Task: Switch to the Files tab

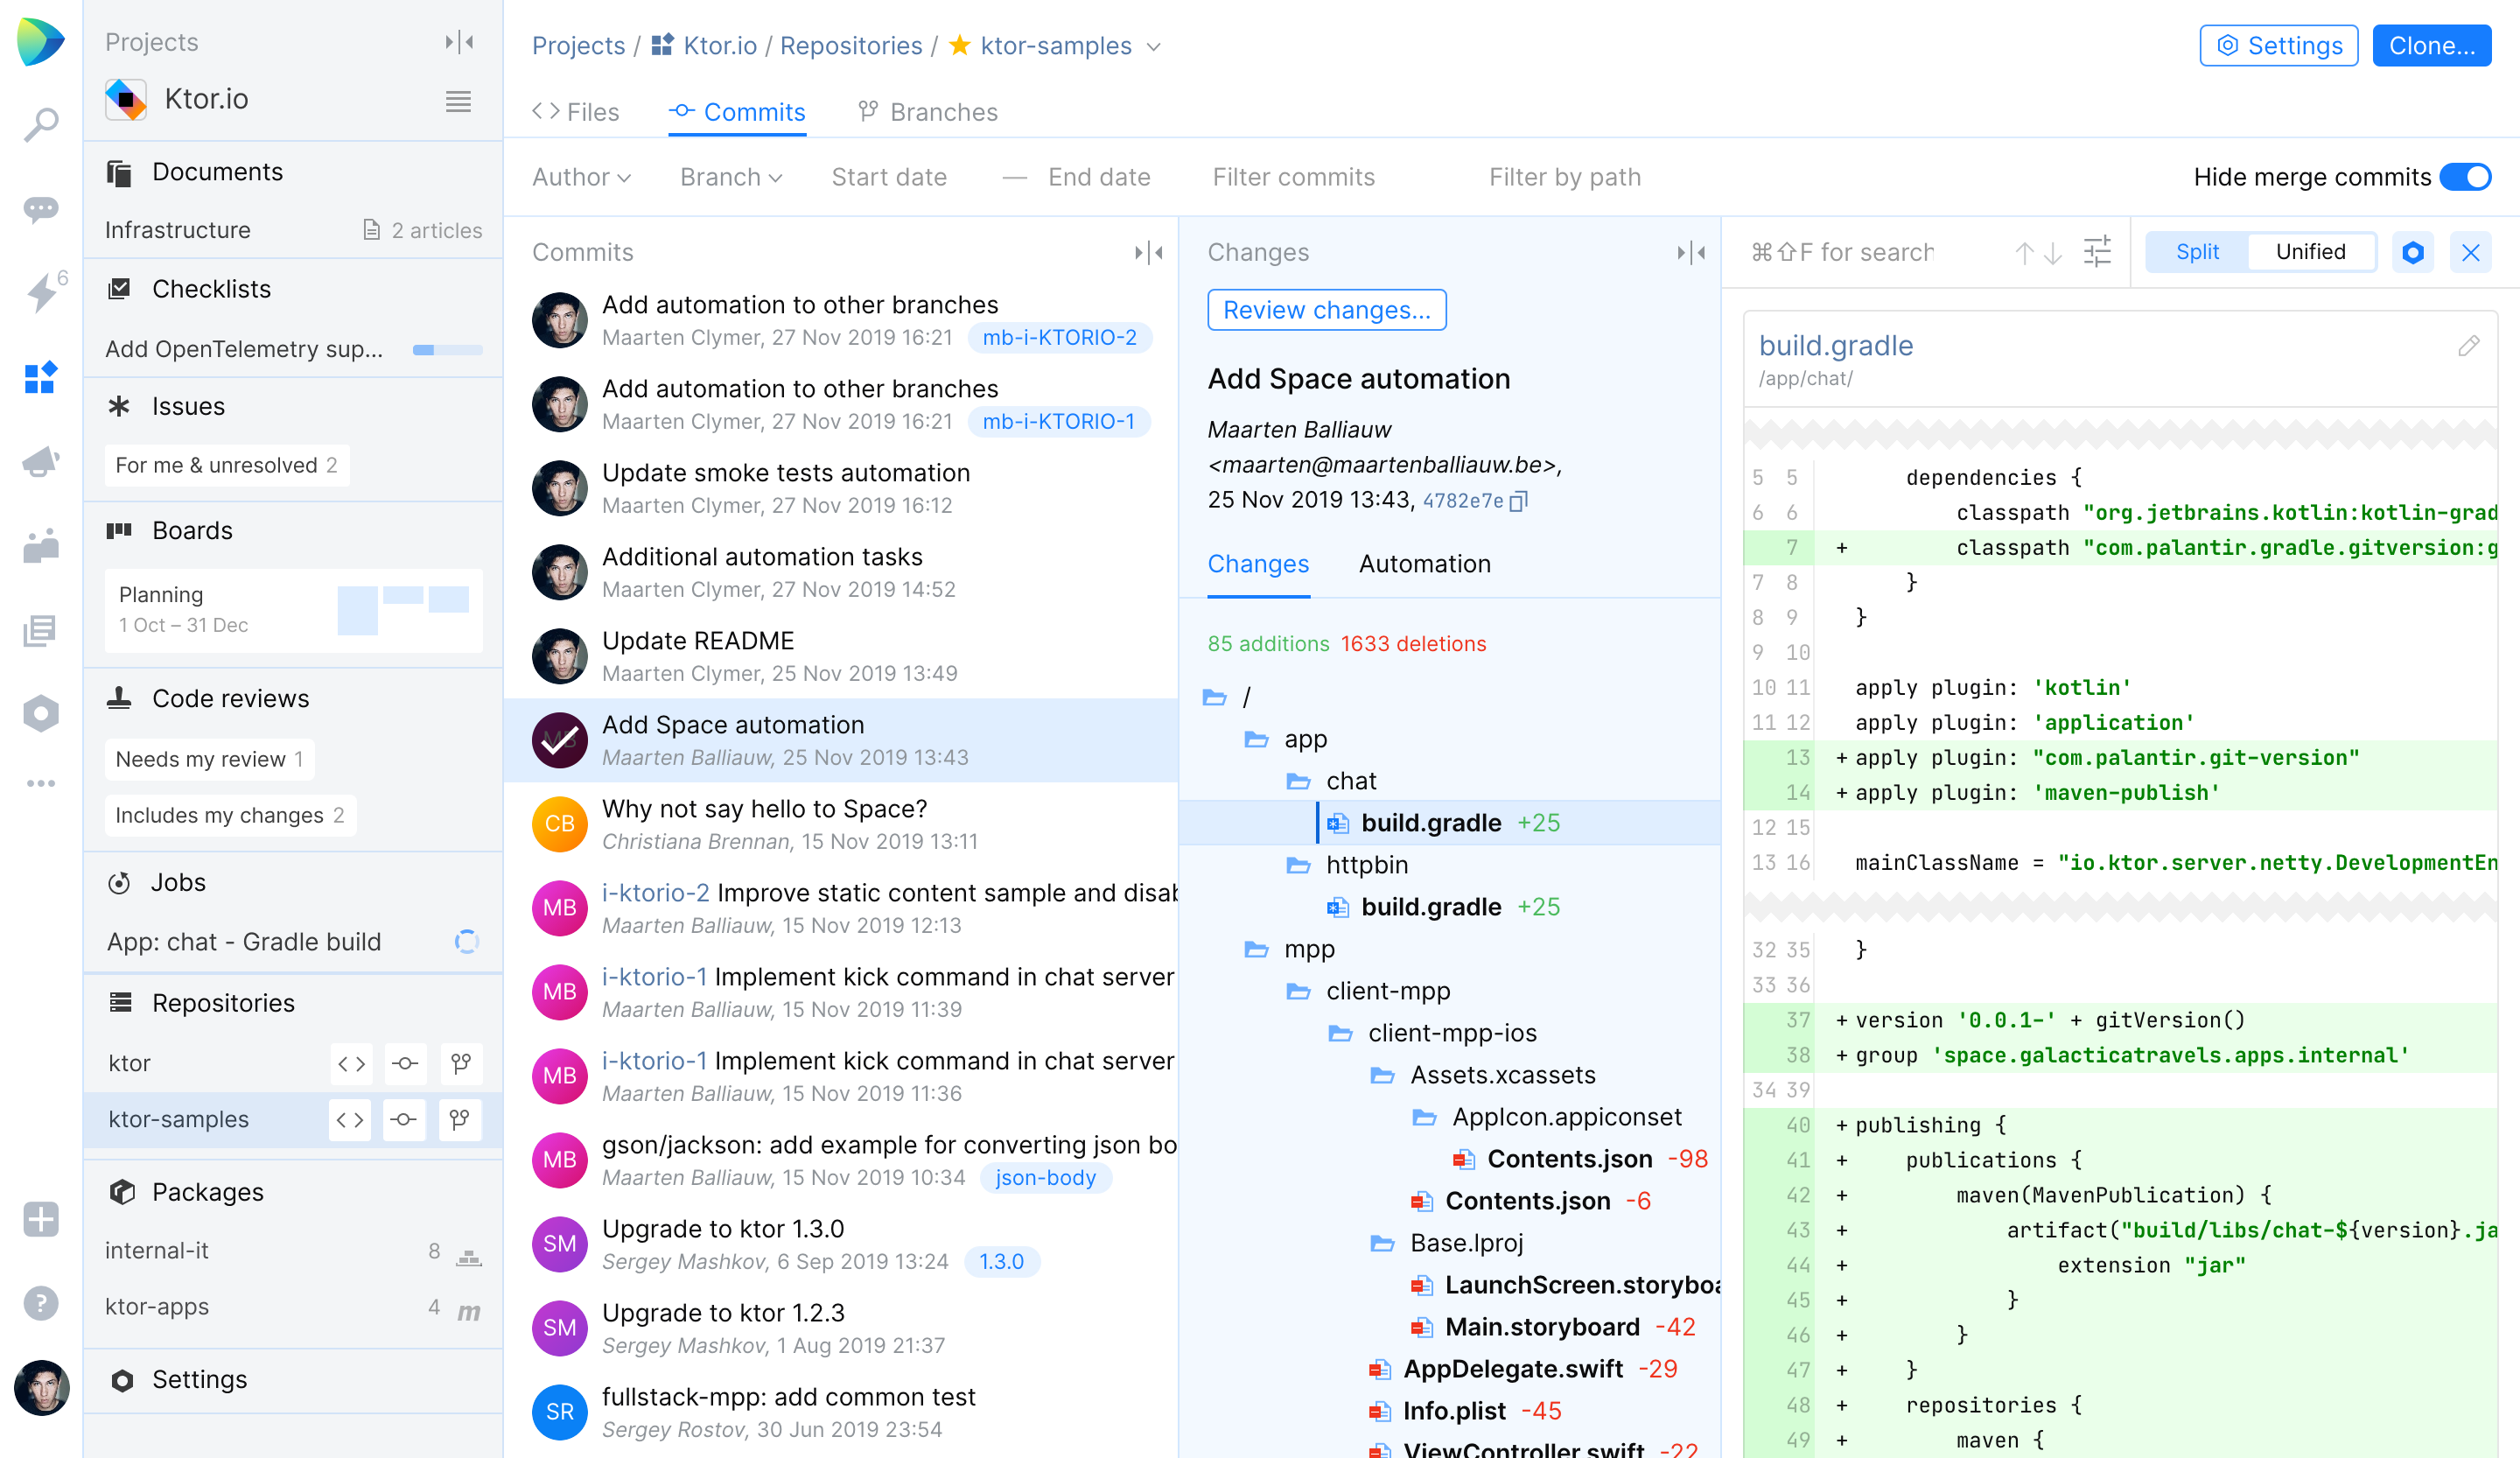Action: (x=576, y=112)
